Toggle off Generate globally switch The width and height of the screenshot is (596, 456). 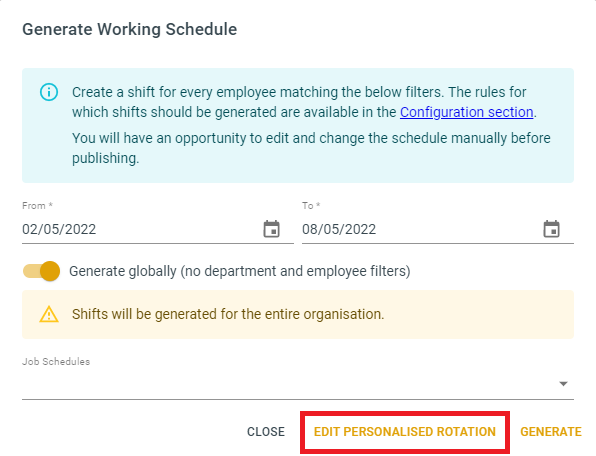click(x=41, y=271)
